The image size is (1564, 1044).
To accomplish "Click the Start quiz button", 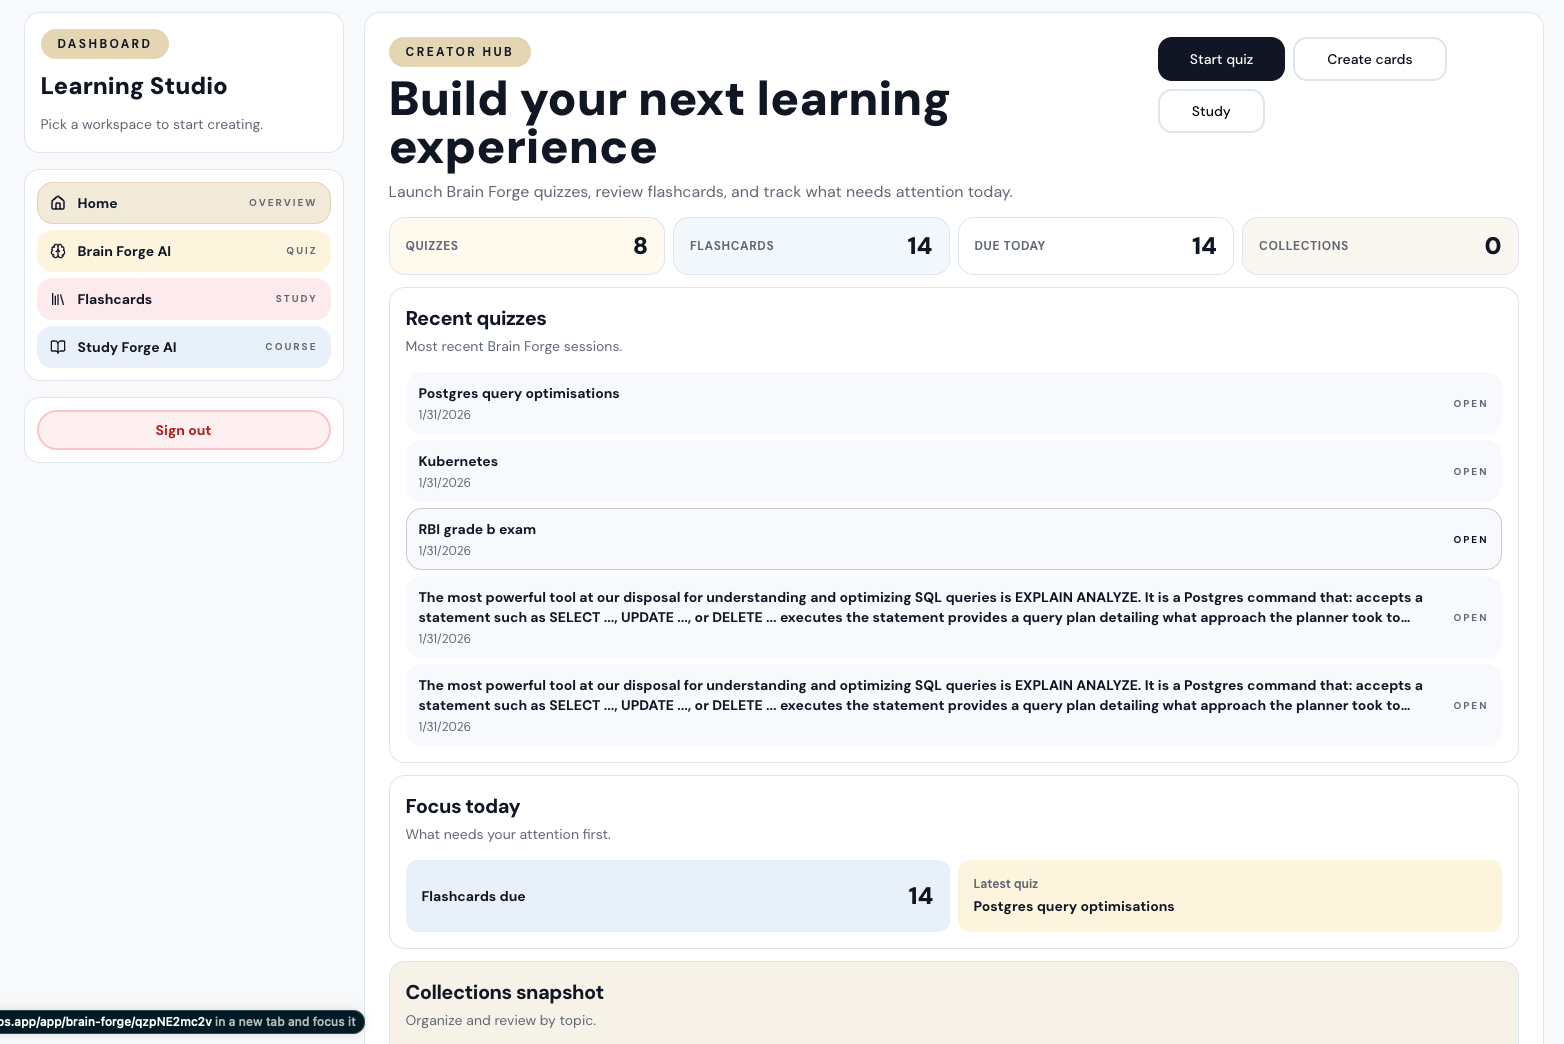I will [1221, 59].
